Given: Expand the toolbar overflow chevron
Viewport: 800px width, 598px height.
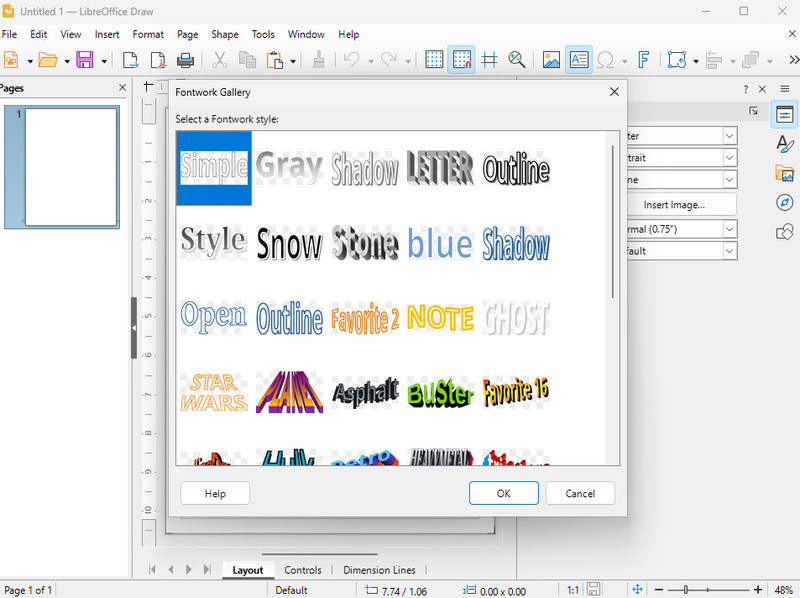Looking at the screenshot, I should 793,60.
